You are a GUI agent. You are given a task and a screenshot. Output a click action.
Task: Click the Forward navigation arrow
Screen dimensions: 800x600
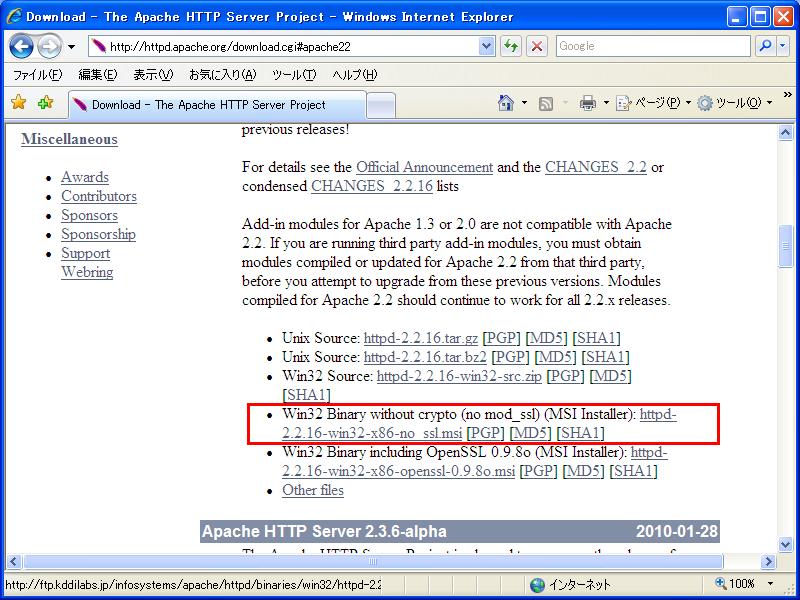[49, 46]
